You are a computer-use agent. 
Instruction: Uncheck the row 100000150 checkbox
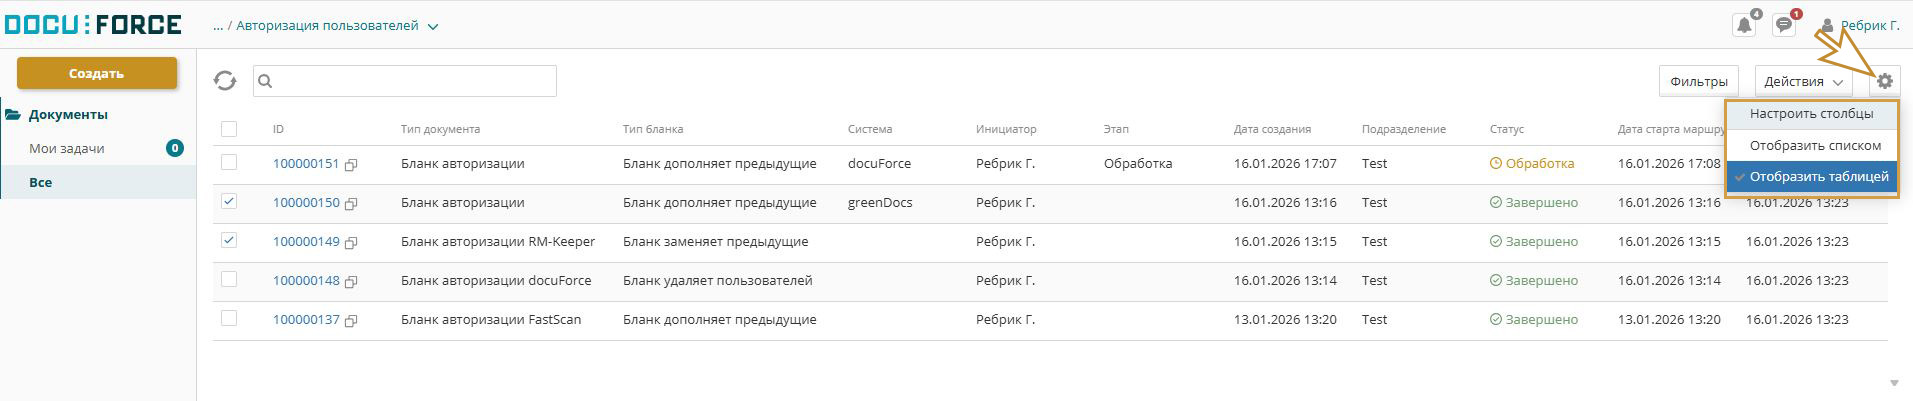pos(229,202)
